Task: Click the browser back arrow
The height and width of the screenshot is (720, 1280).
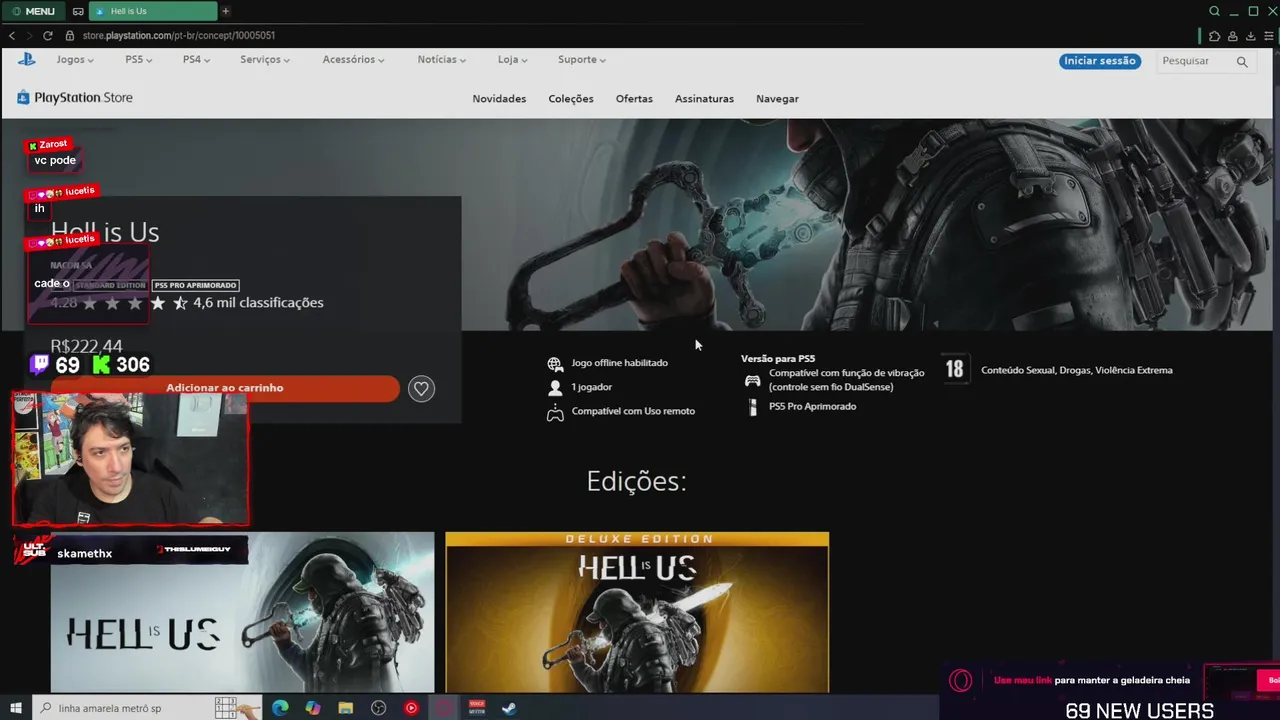Action: [x=12, y=35]
